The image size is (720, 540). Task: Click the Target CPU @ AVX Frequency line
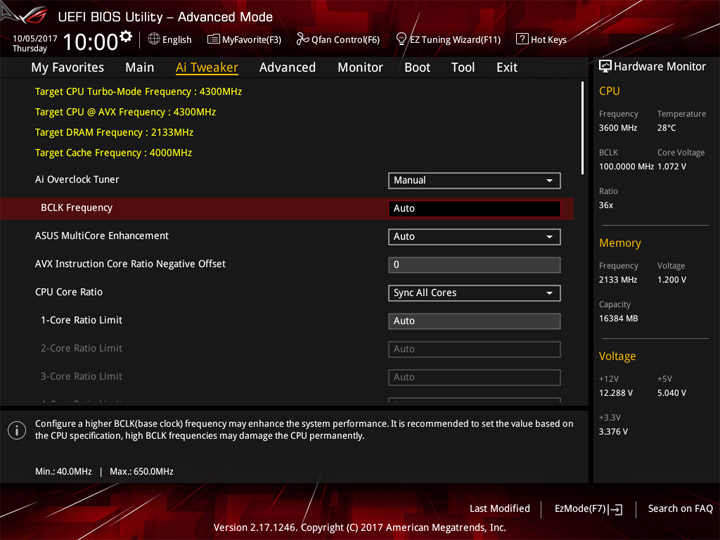[125, 112]
